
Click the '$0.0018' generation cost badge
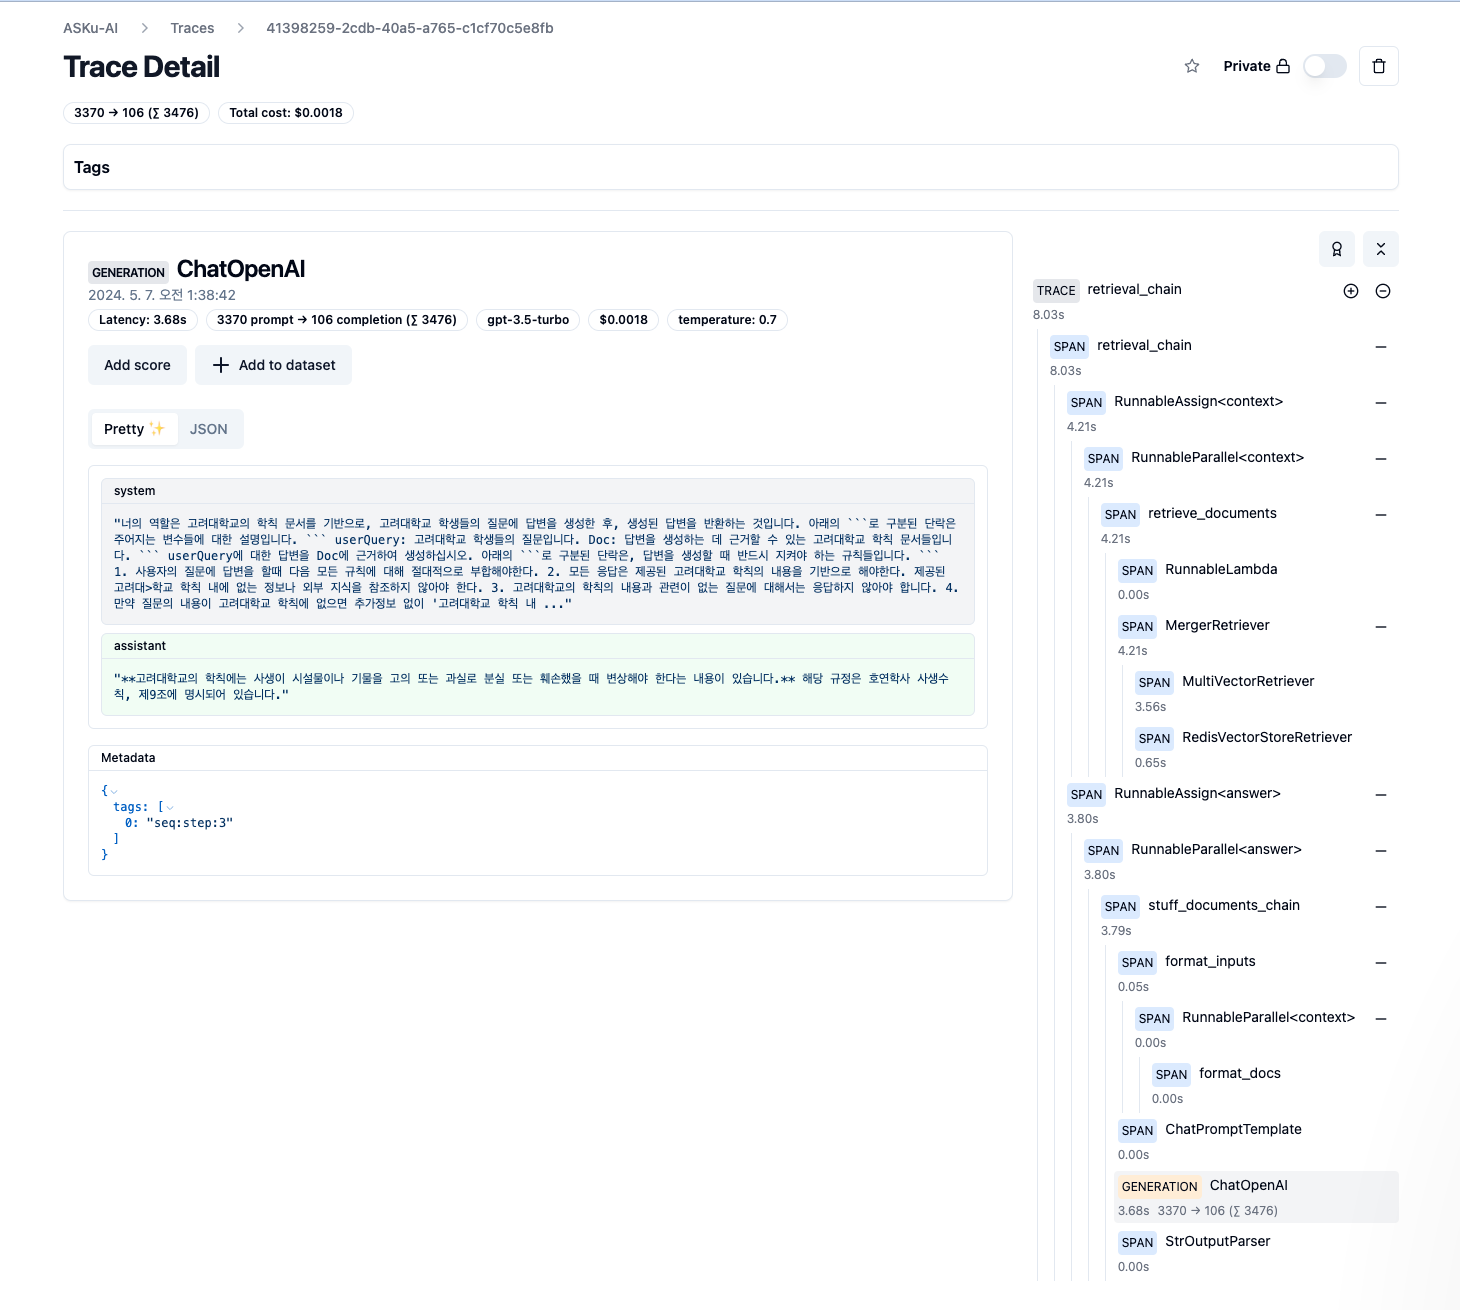coord(623,320)
